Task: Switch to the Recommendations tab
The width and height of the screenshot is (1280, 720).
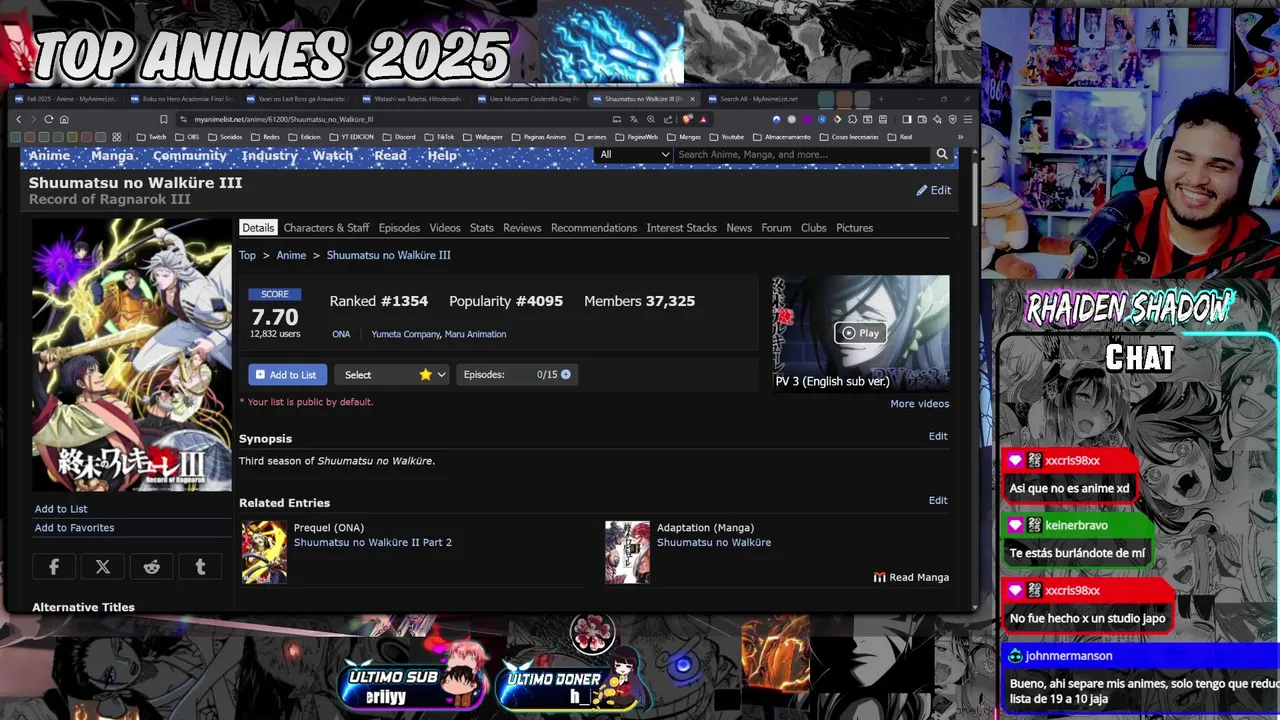Action: pyautogui.click(x=594, y=228)
